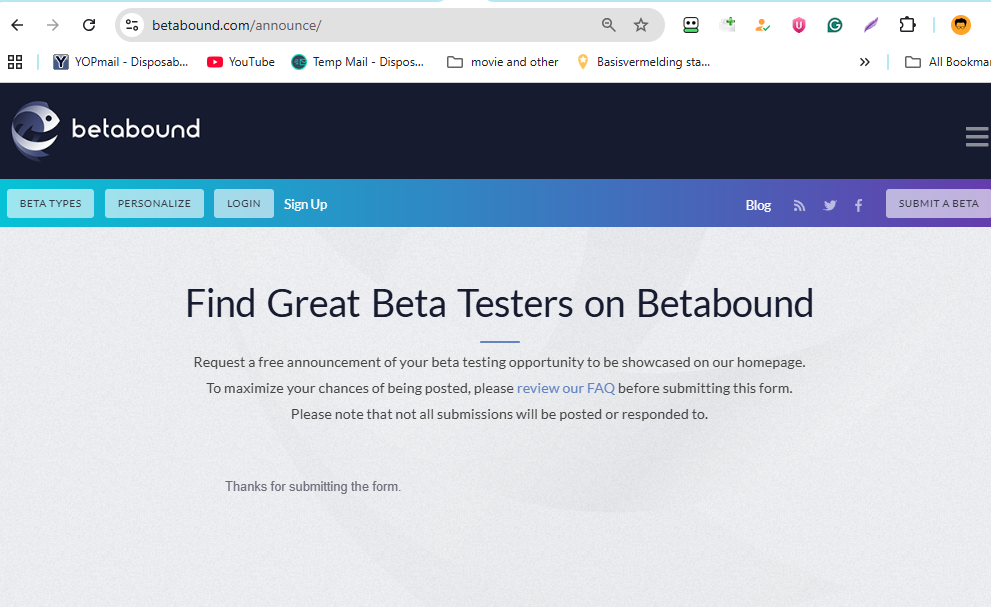Screen dimensions: 991x607
Task: Click the Betabound fish logo
Action: coord(36,130)
